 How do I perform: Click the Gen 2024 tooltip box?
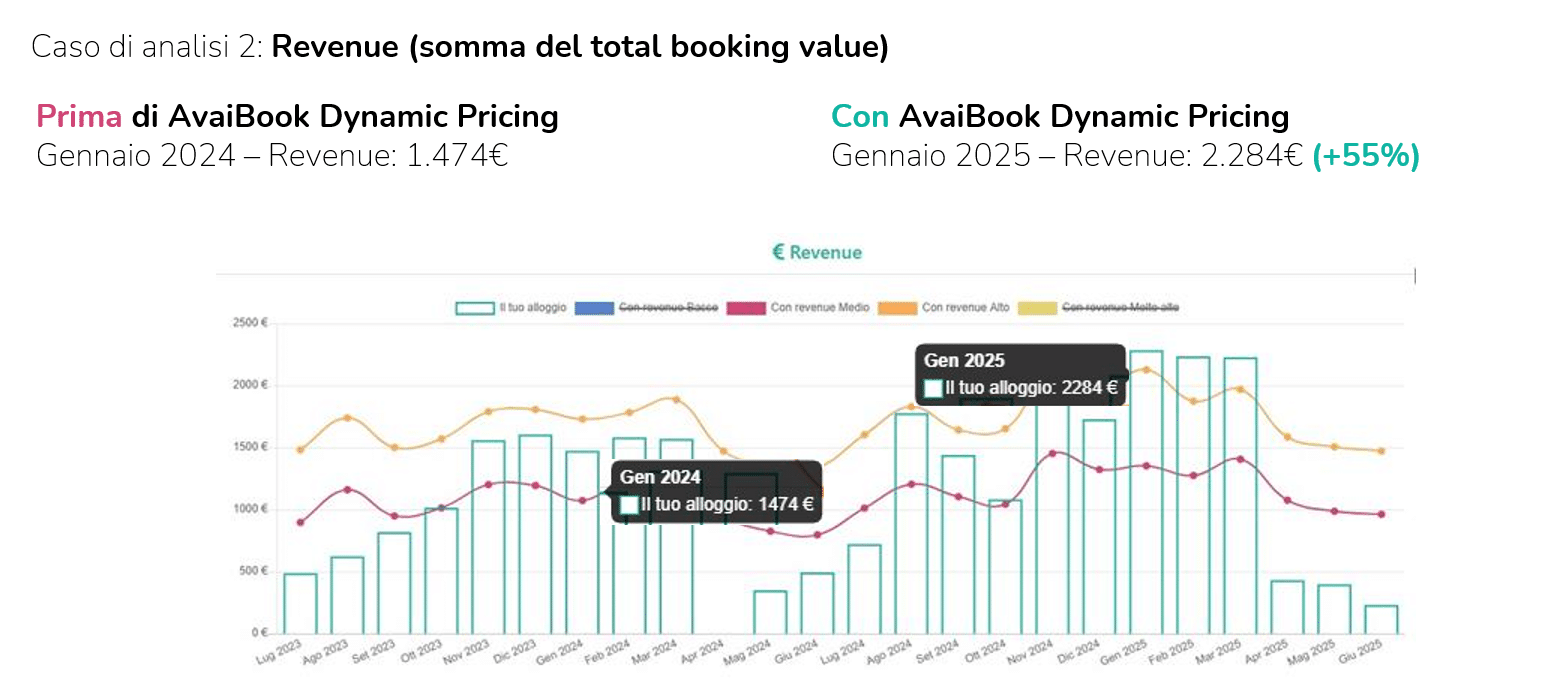(x=716, y=491)
